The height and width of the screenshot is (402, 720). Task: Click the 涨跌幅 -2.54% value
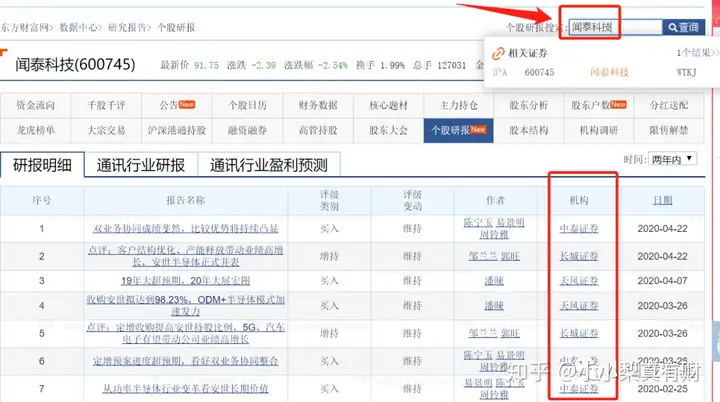pyautogui.click(x=333, y=65)
